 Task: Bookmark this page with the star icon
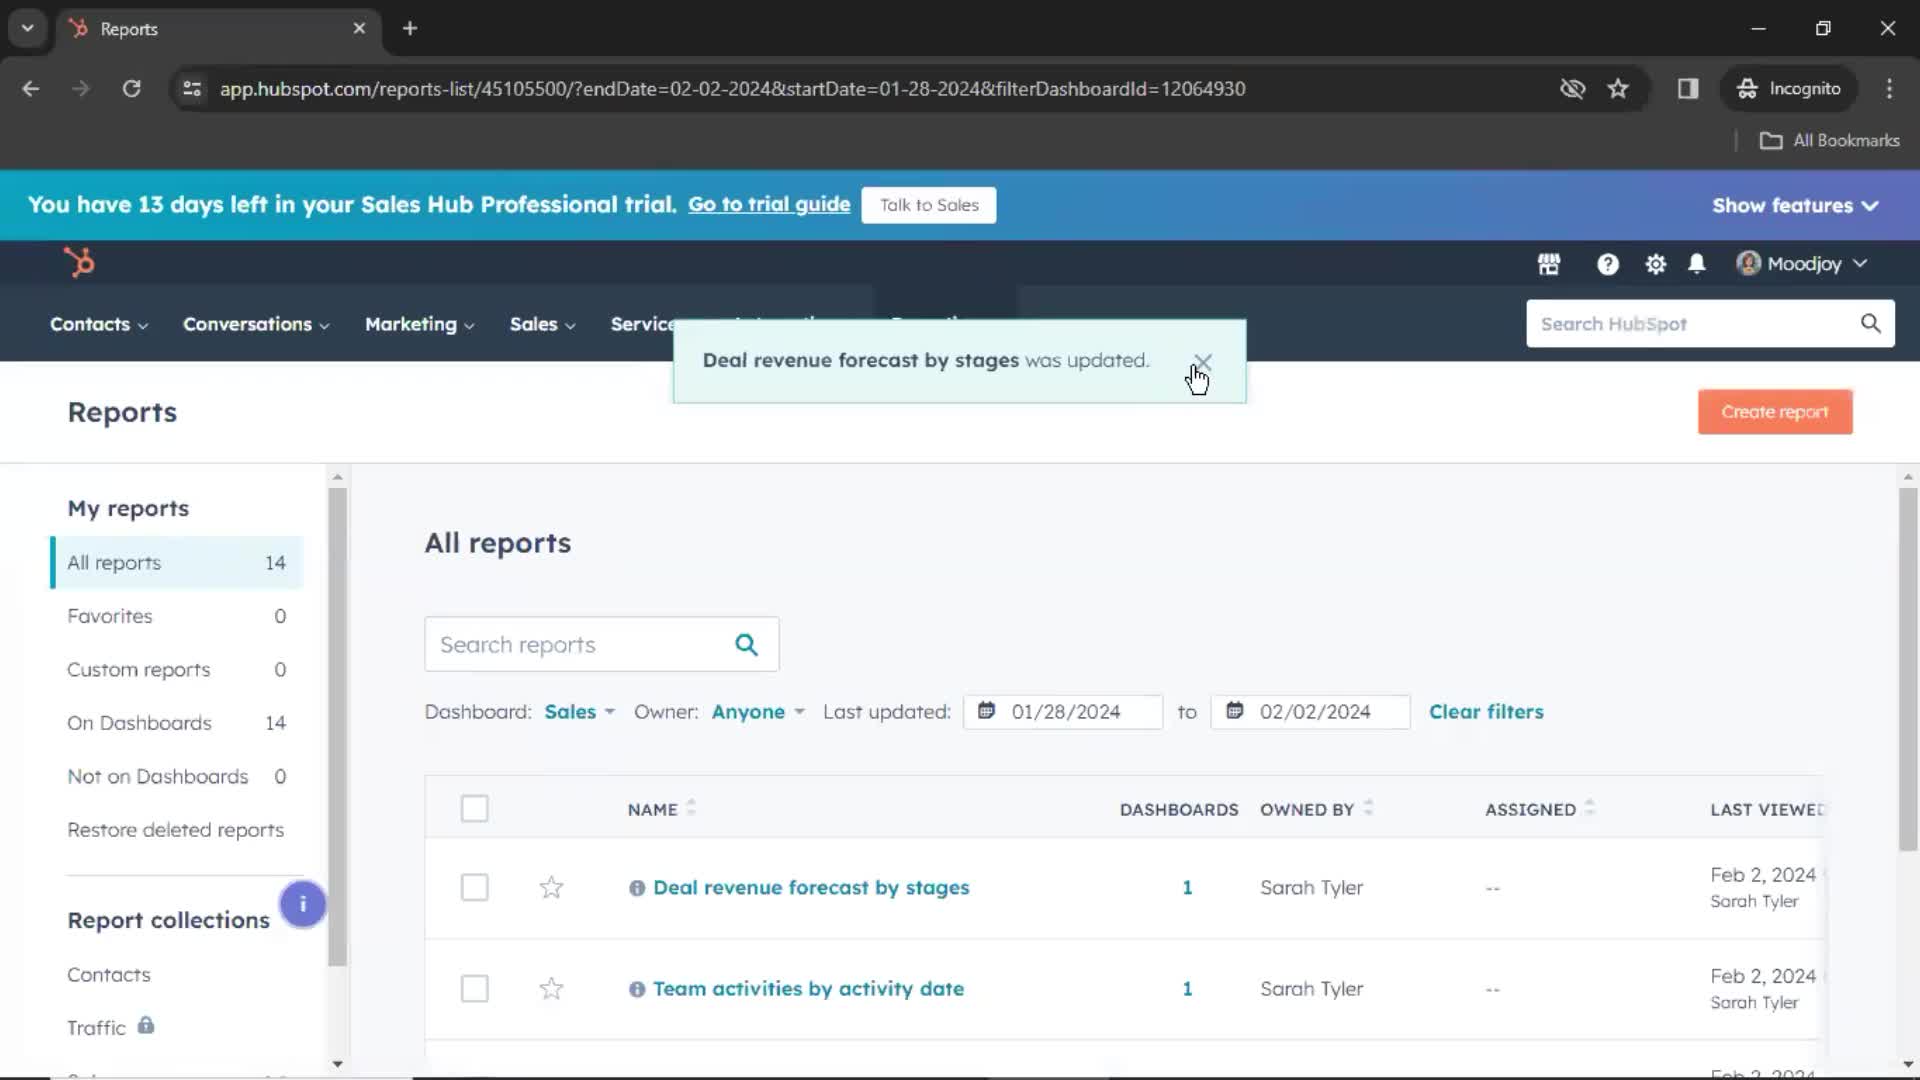pos(1618,89)
